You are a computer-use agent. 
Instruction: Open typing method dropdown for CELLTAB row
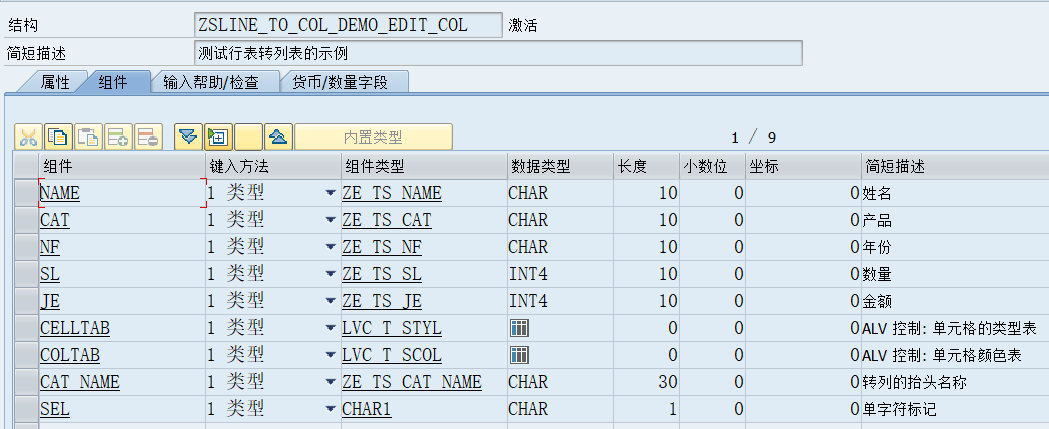tap(330, 328)
